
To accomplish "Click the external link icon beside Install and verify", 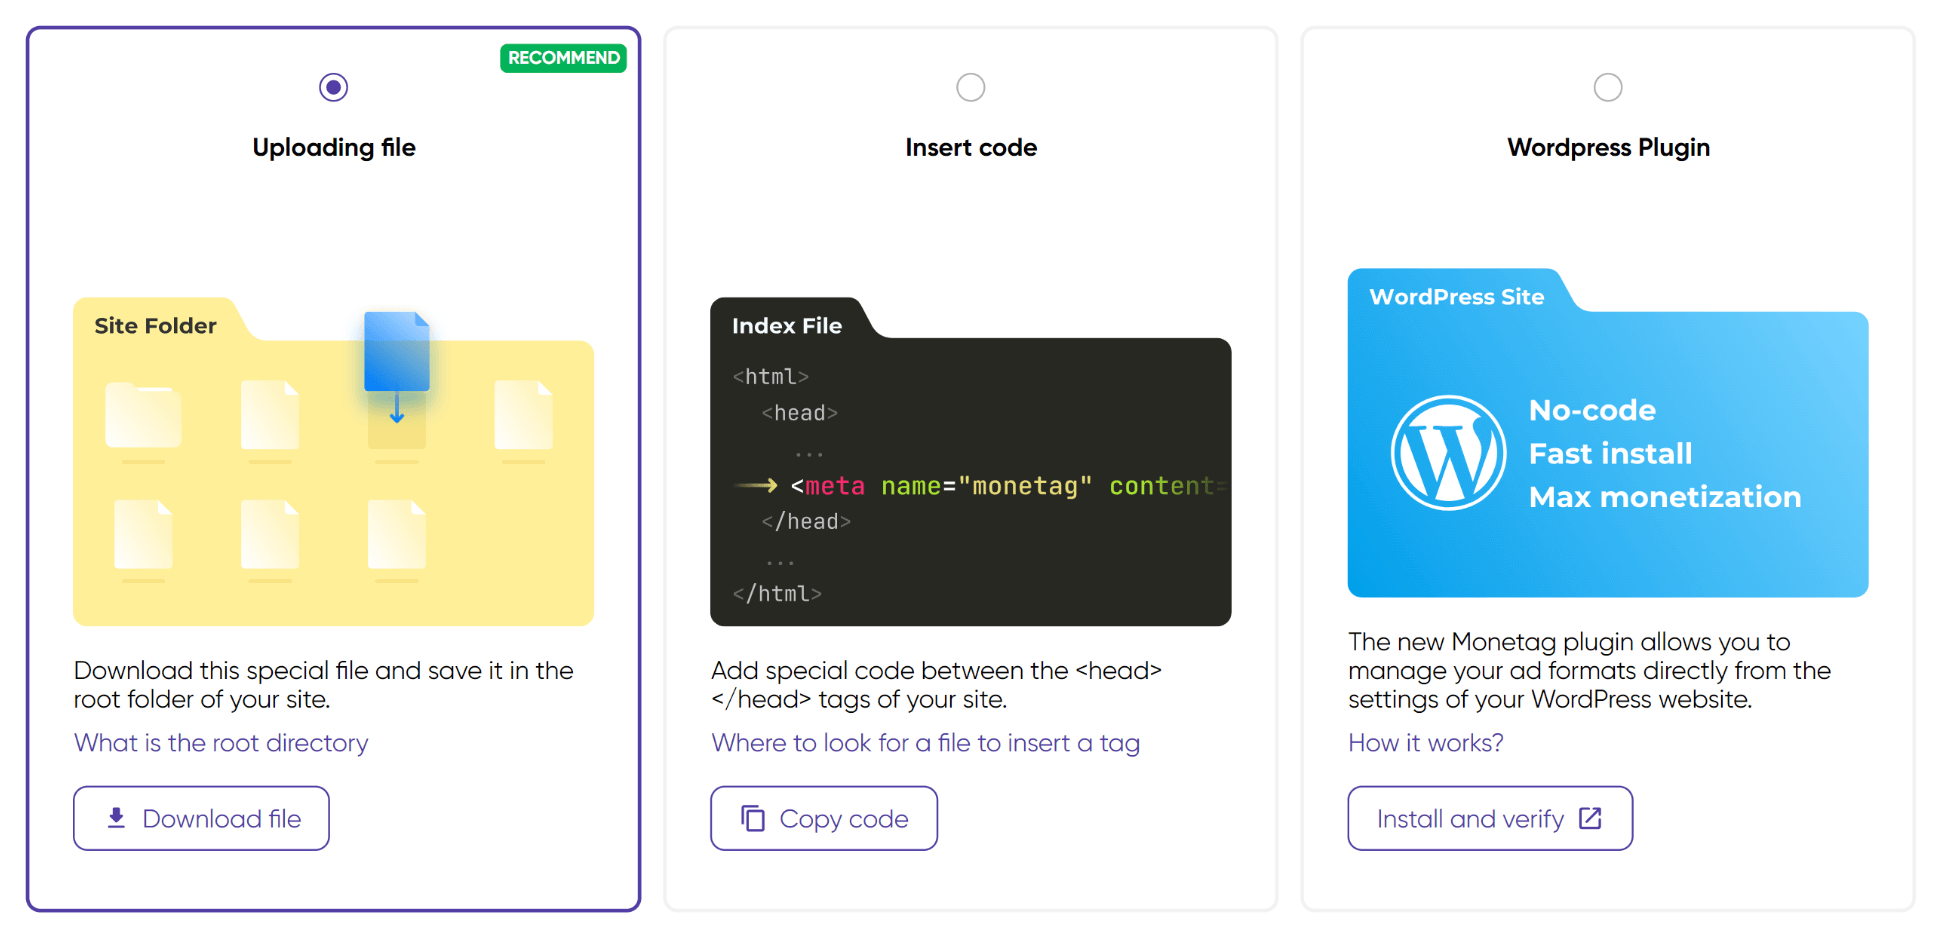I will [1590, 818].
